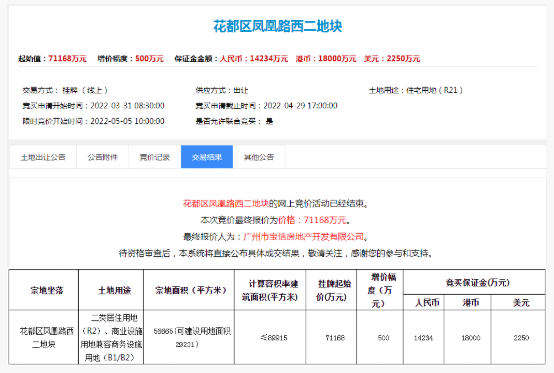Click the 交易方式 挂牌（线上）text
This screenshot has width=554, height=373.
pos(65,90)
